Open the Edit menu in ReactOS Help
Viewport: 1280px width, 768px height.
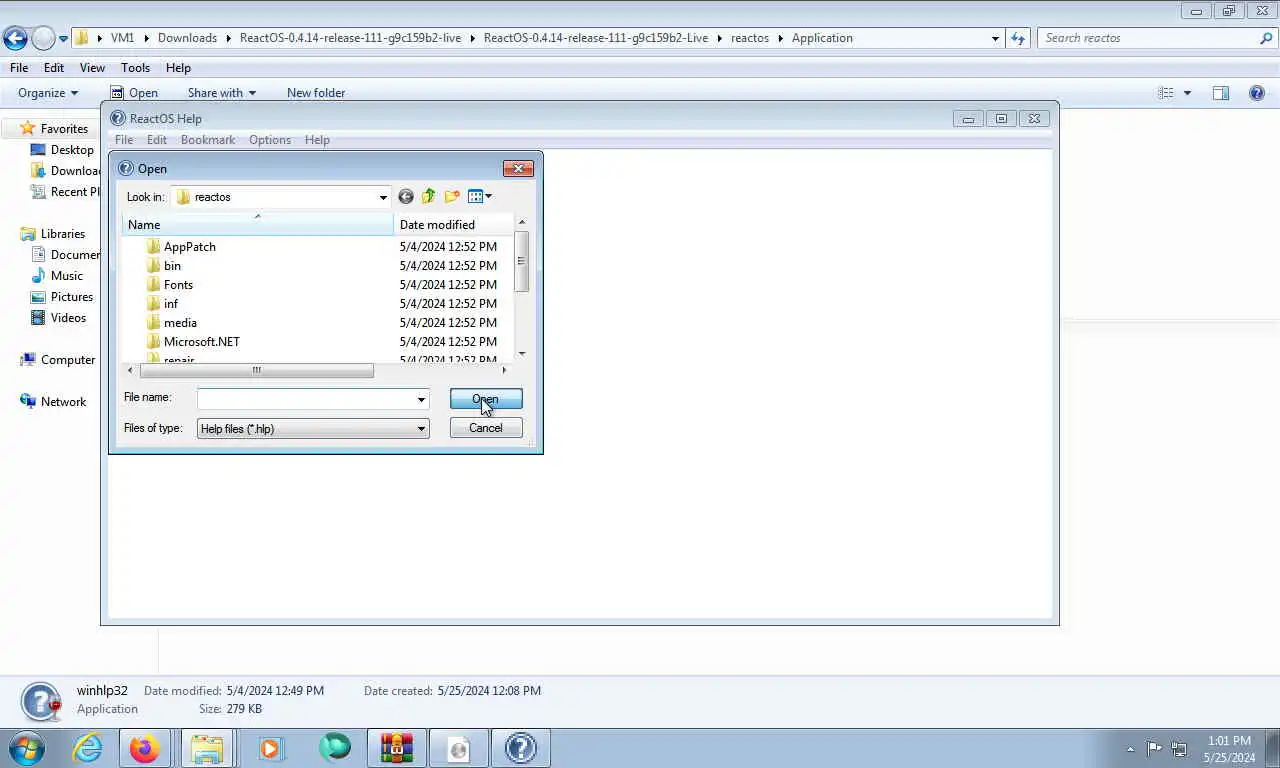[157, 140]
